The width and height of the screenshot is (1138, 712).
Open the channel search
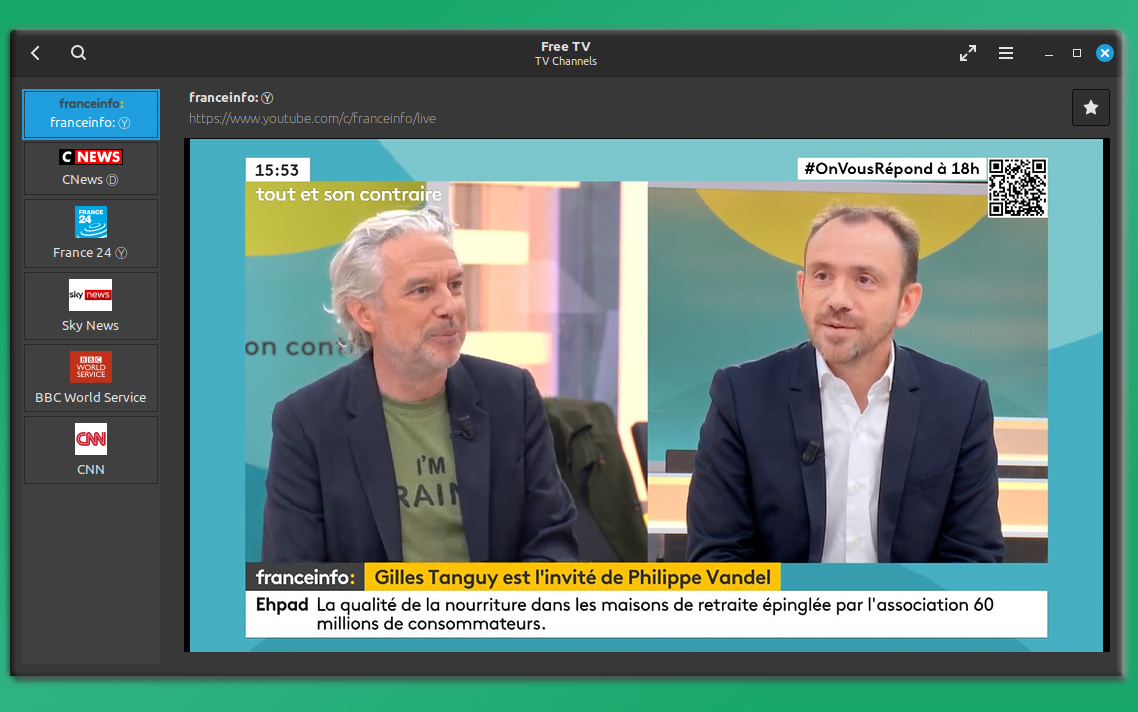click(79, 53)
